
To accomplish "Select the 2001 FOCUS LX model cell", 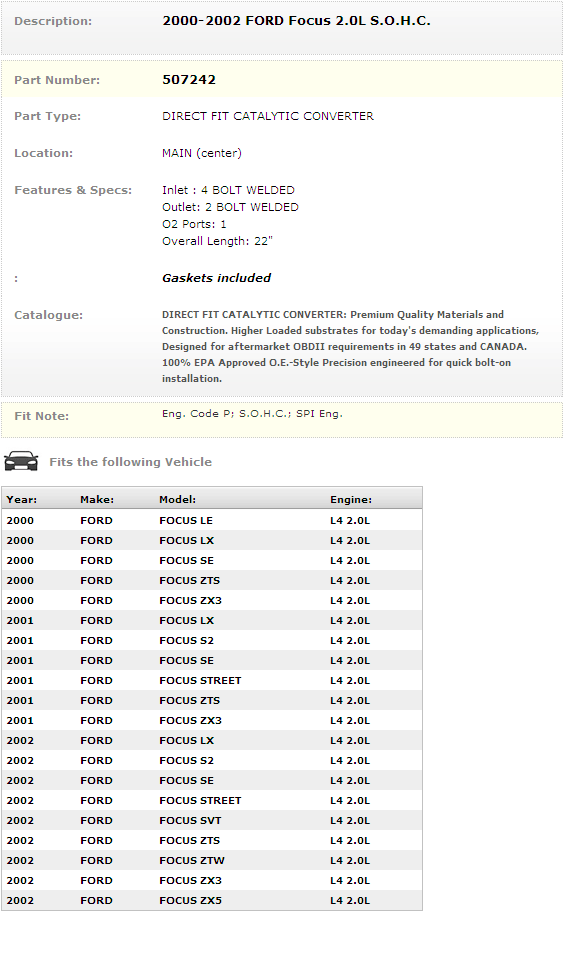I will tap(186, 620).
